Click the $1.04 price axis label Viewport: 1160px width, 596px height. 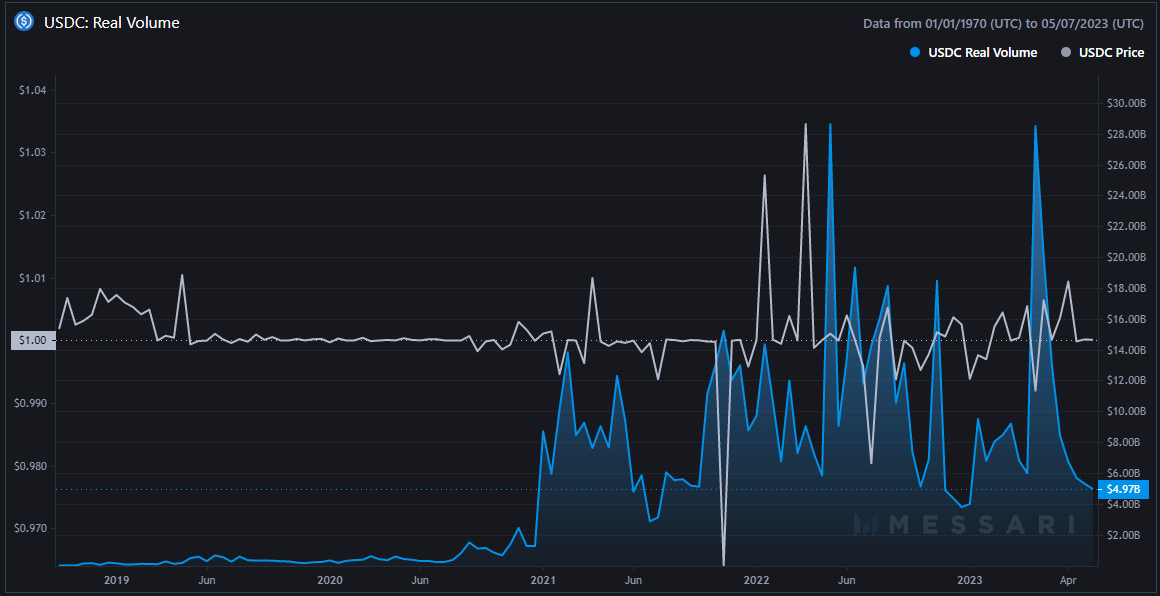33,91
